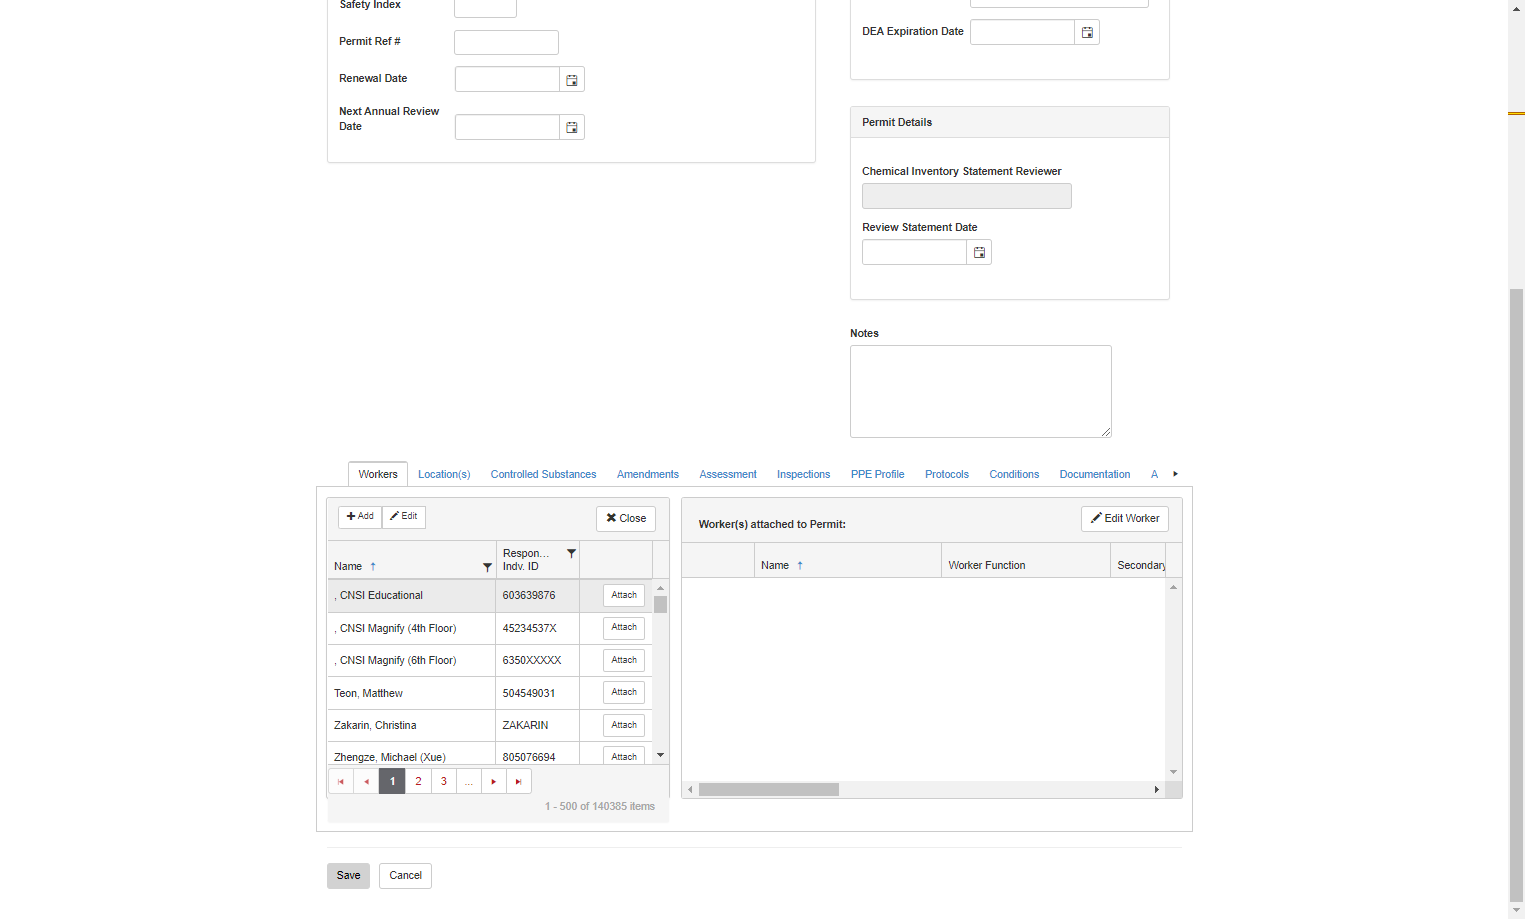Image resolution: width=1525 pixels, height=919 pixels.
Task: Open the Inspections tab
Action: (803, 475)
